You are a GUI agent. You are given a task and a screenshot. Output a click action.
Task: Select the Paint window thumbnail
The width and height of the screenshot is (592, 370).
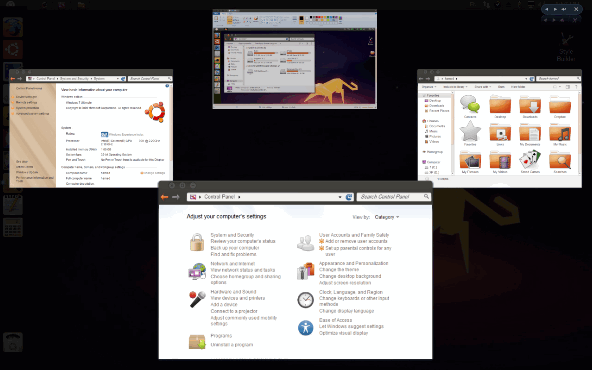tap(294, 59)
